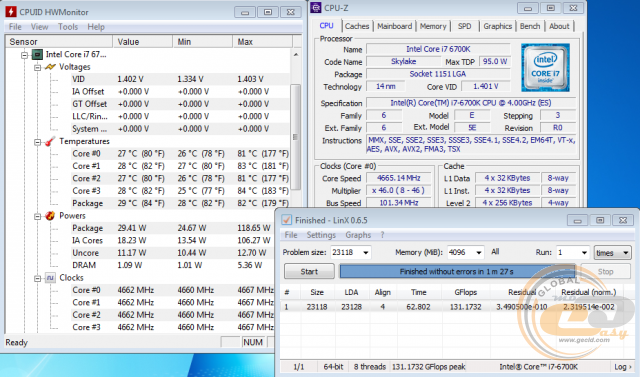Click the Intel Core i7 logo in CPU-Z

click(x=545, y=67)
